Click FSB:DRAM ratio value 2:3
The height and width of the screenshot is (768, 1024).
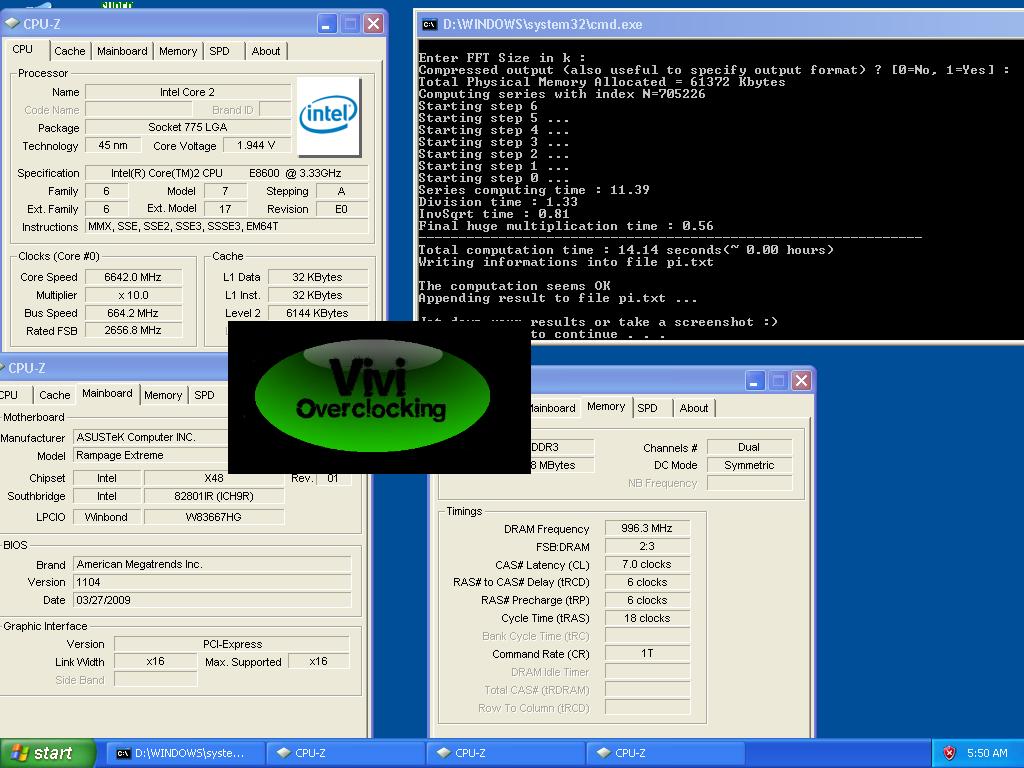point(647,546)
